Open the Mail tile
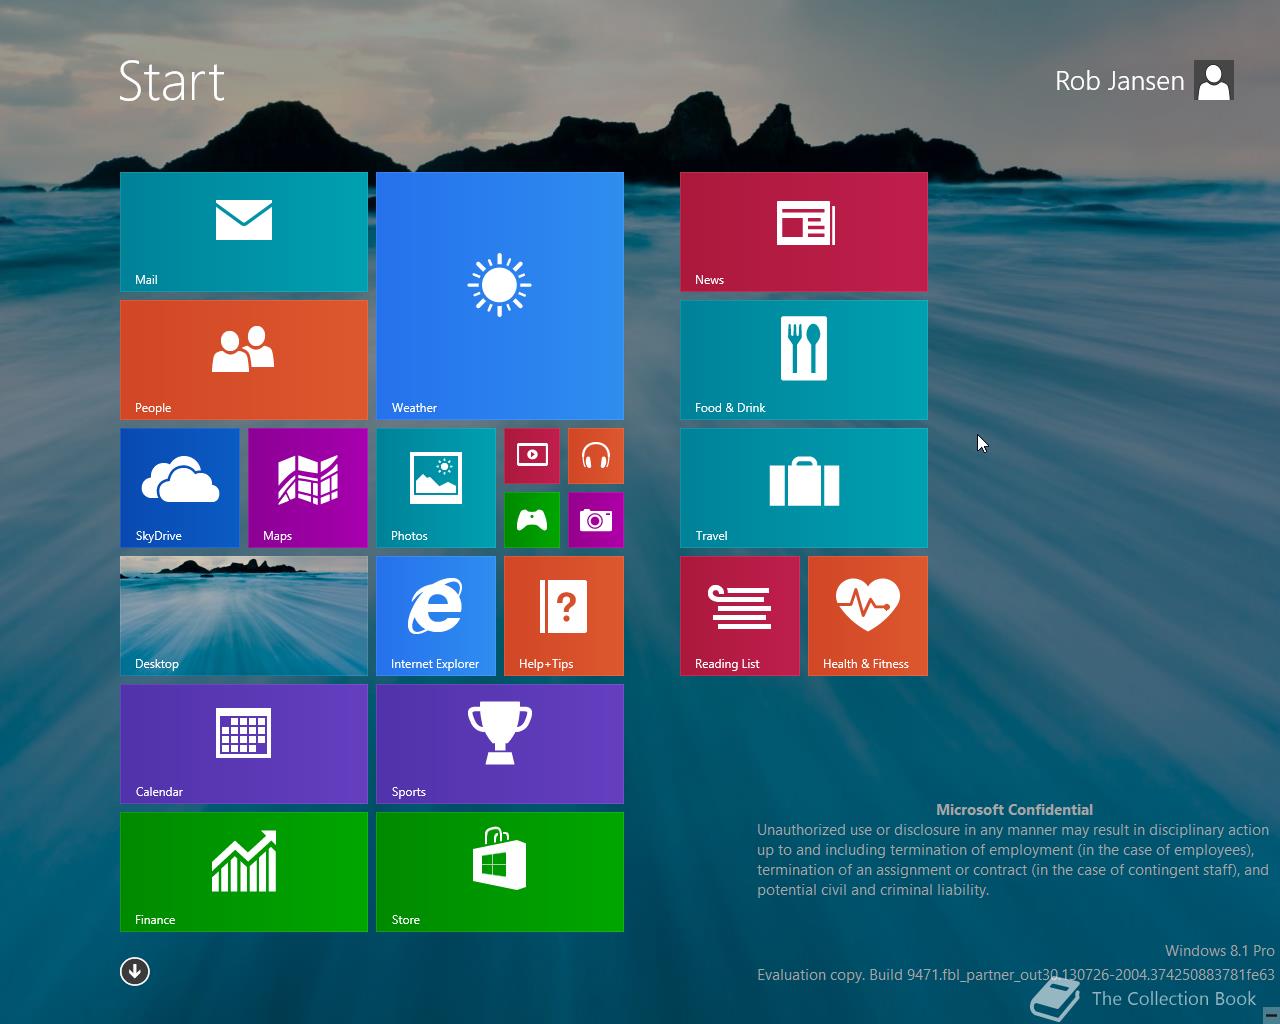This screenshot has width=1280, height=1024. click(x=244, y=232)
